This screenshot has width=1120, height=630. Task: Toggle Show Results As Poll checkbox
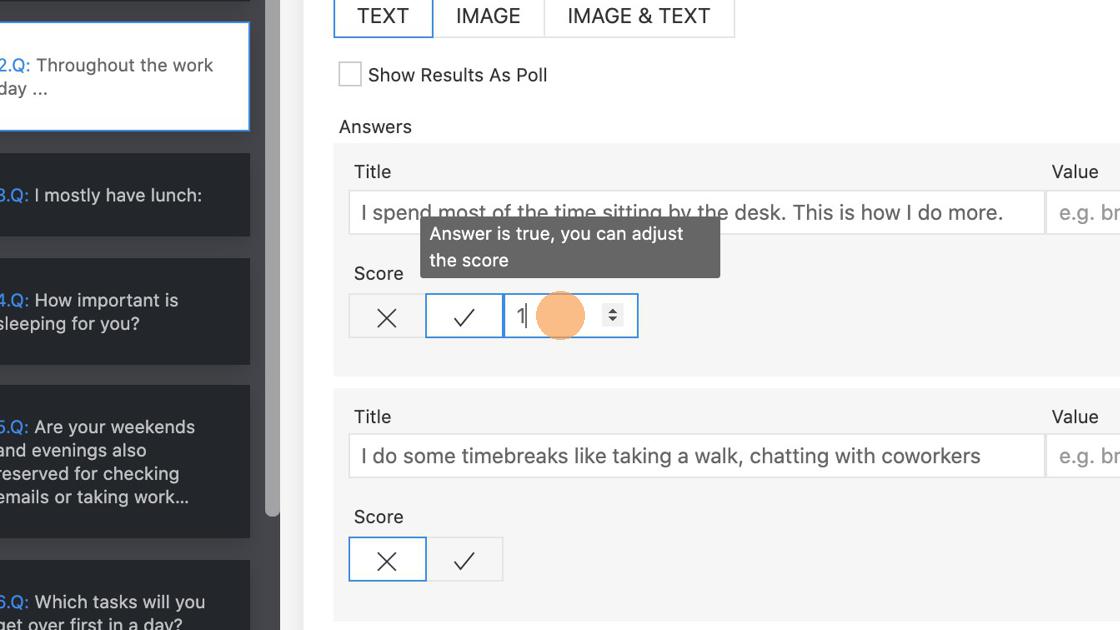point(350,75)
